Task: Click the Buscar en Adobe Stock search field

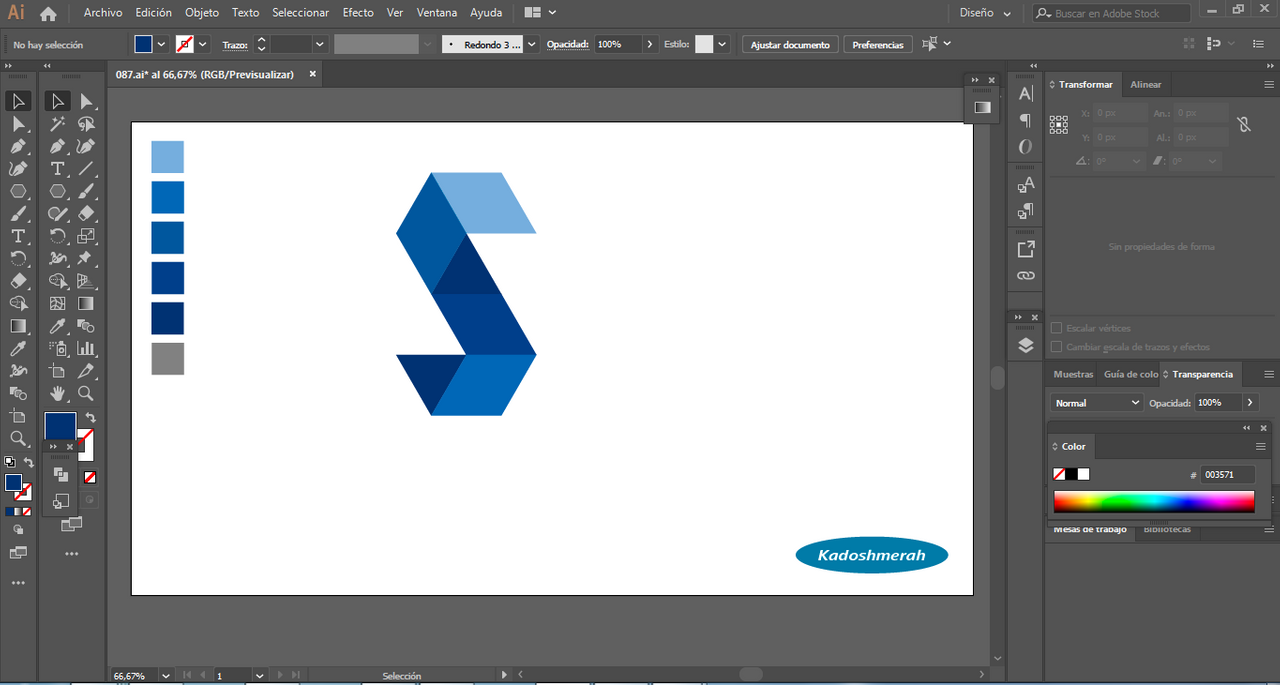Action: [1111, 13]
